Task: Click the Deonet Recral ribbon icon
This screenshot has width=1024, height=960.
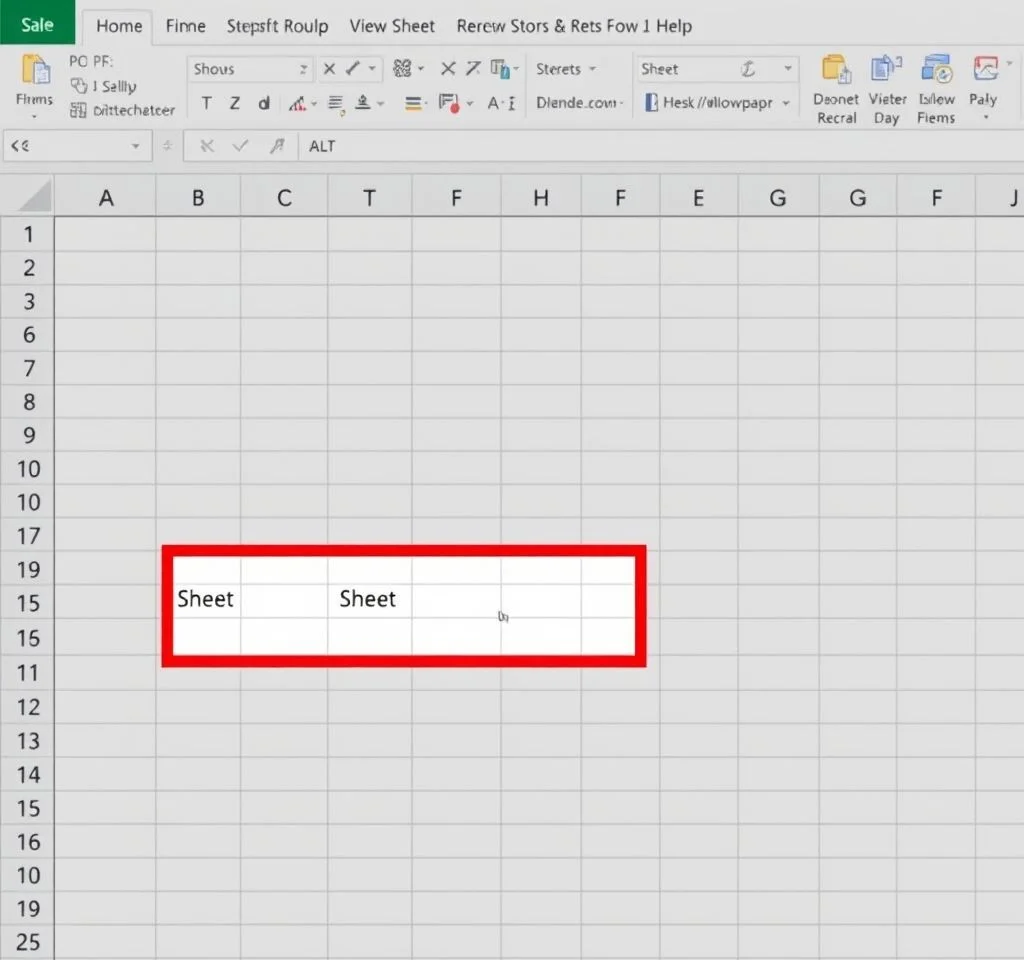Action: pyautogui.click(x=836, y=71)
